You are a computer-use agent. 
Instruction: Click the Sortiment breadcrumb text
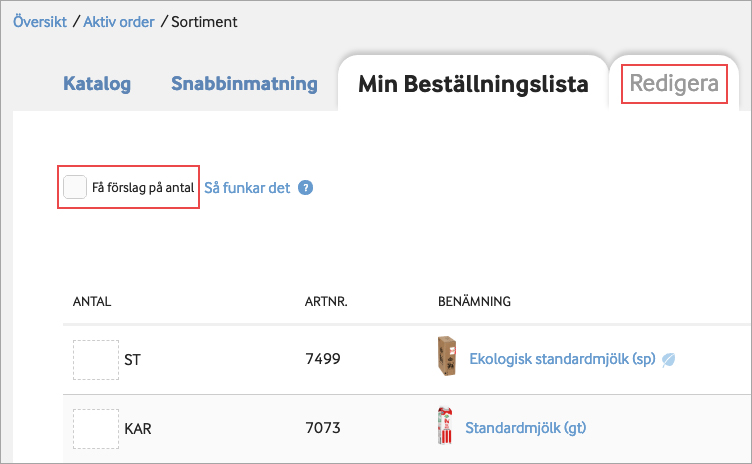(204, 21)
